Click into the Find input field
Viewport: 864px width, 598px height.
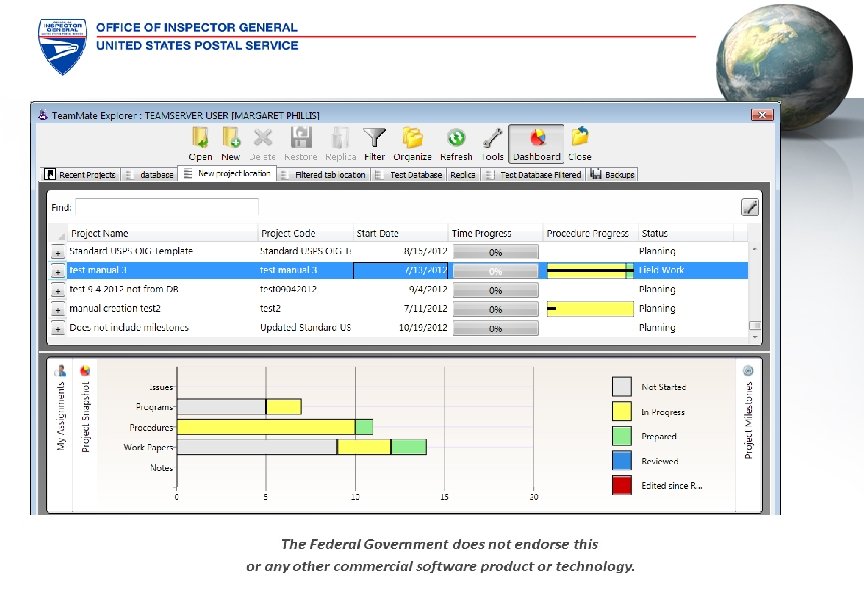(x=167, y=207)
